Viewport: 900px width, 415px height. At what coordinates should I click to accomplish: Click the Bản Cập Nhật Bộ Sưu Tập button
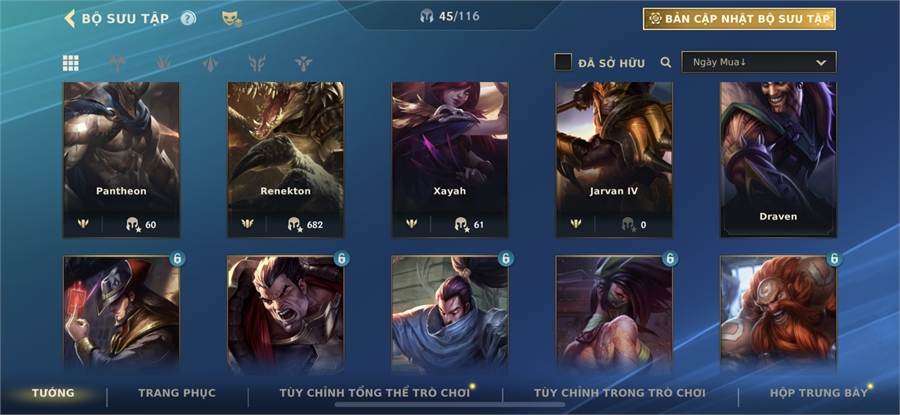pyautogui.click(x=739, y=19)
